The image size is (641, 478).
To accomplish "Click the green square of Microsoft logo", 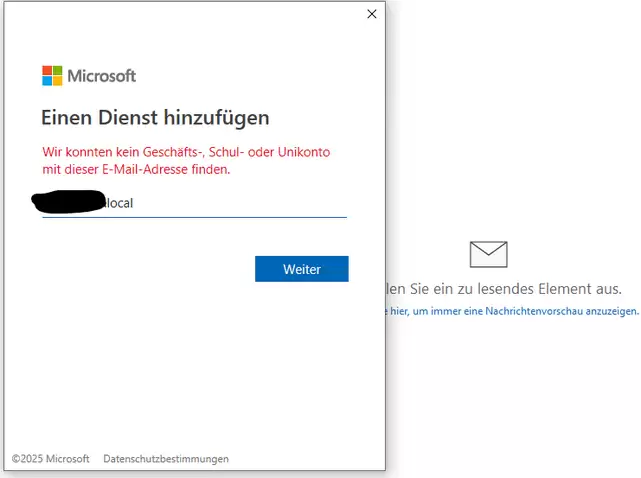I will pyautogui.click(x=58, y=70).
